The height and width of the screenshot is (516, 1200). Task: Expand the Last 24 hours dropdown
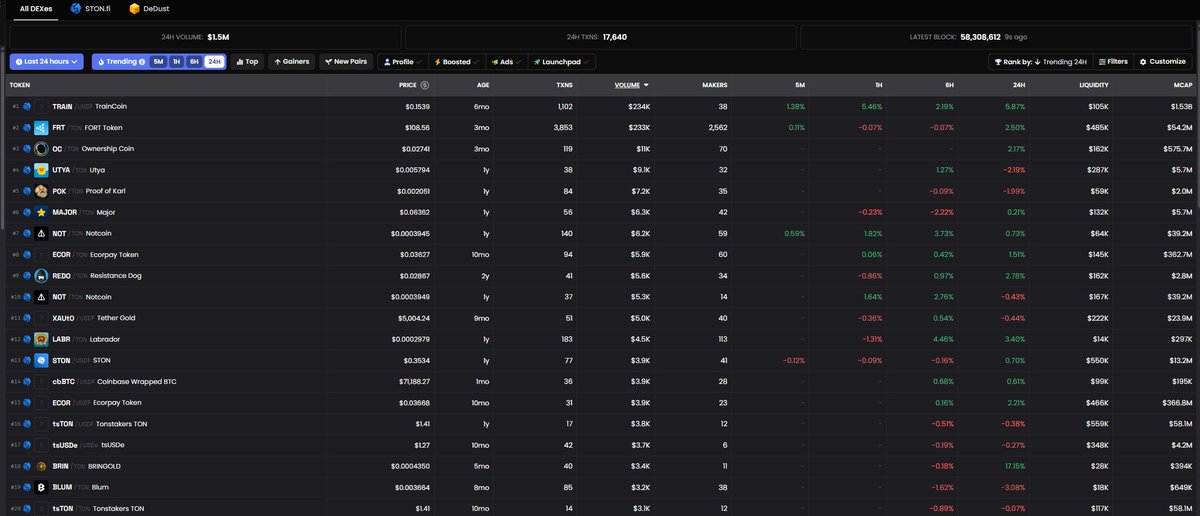[x=46, y=61]
